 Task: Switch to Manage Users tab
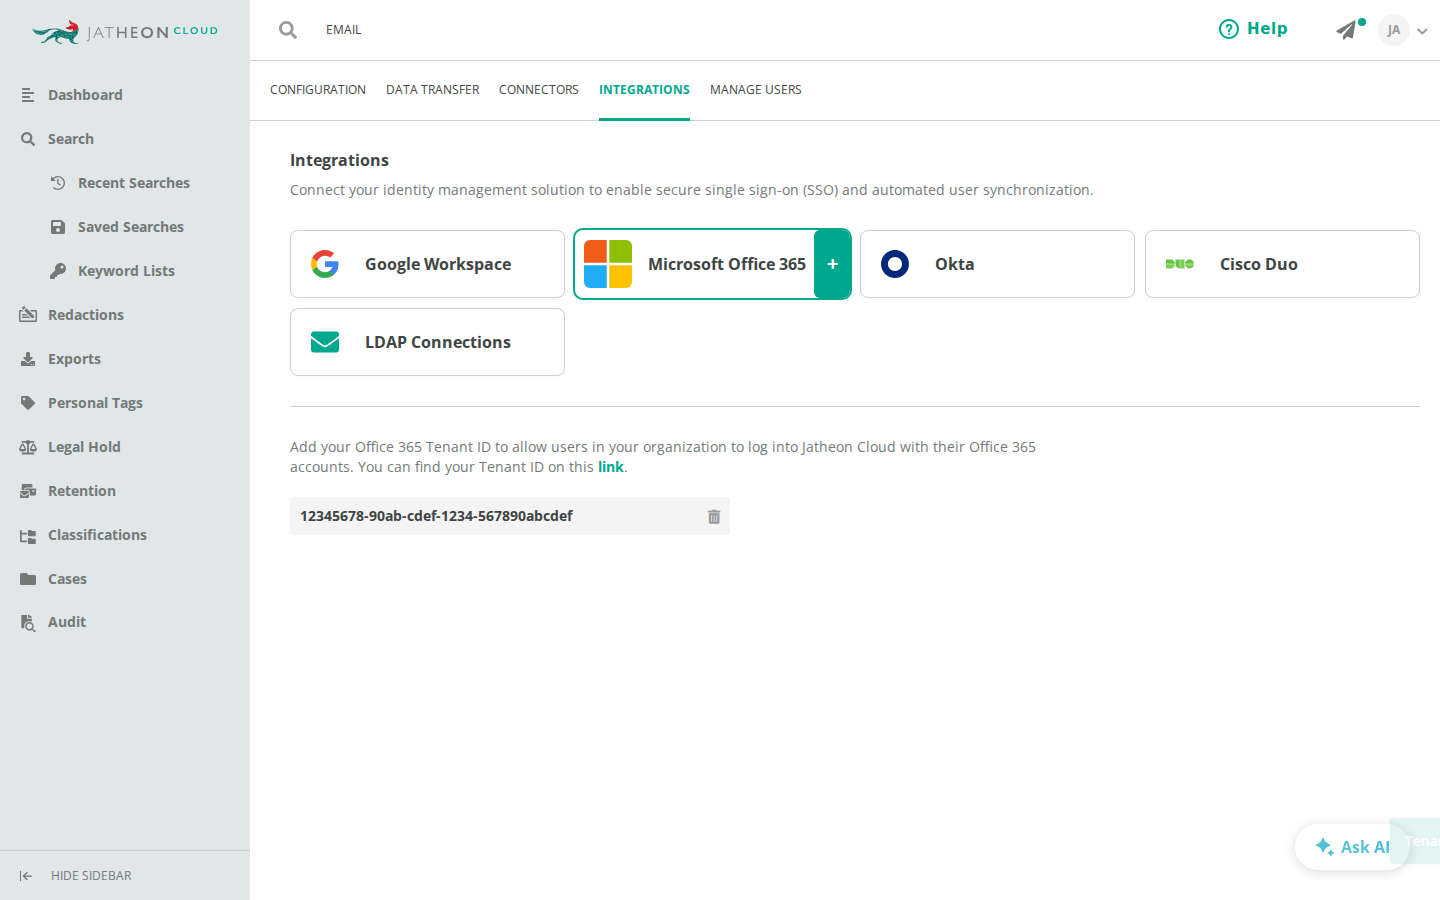pyautogui.click(x=756, y=90)
